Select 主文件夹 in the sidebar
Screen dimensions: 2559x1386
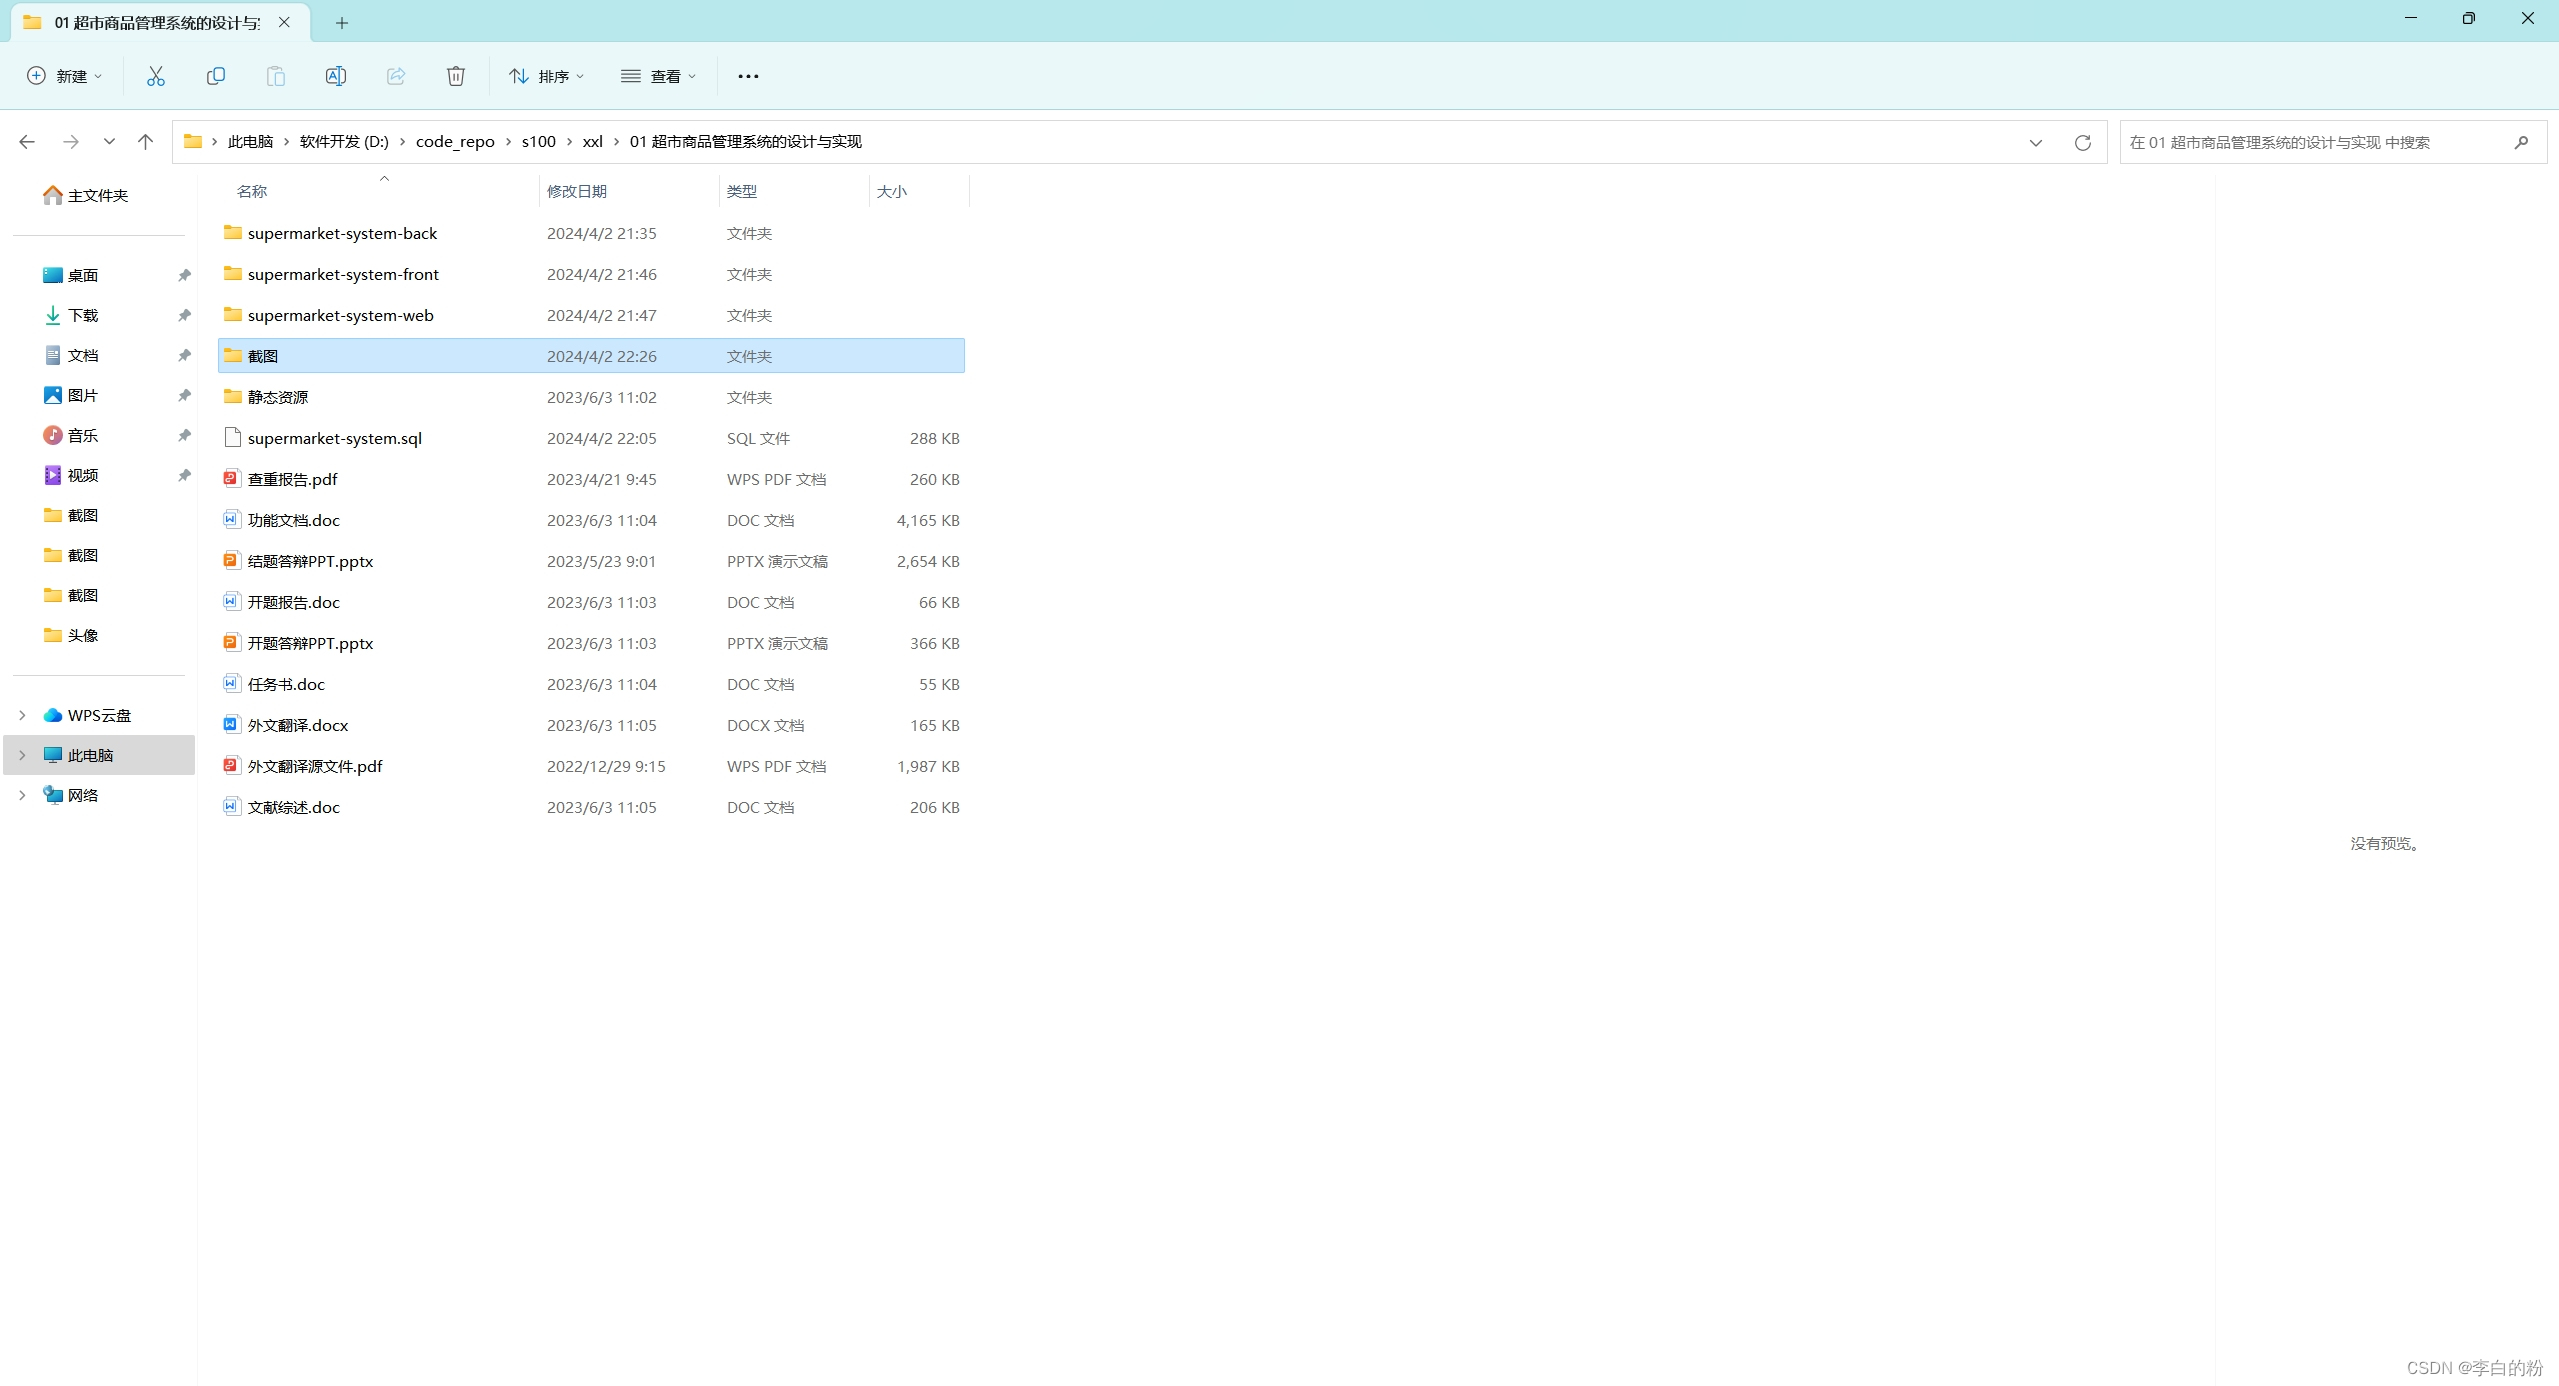[99, 195]
